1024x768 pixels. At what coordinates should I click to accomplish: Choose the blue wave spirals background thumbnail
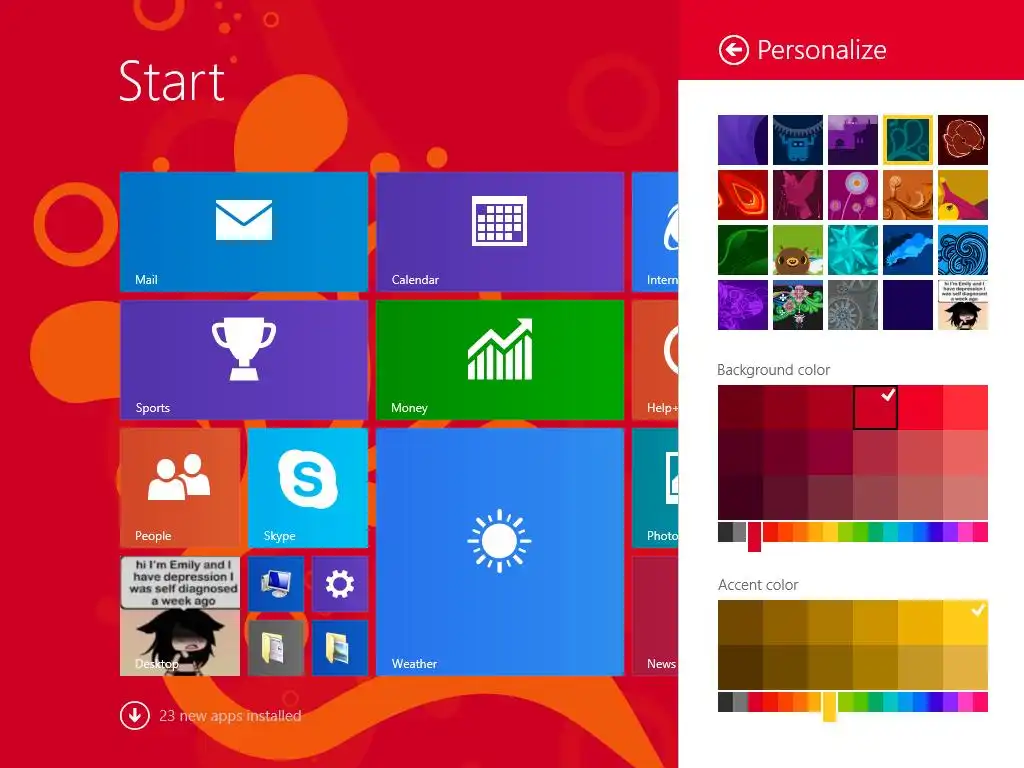(963, 250)
